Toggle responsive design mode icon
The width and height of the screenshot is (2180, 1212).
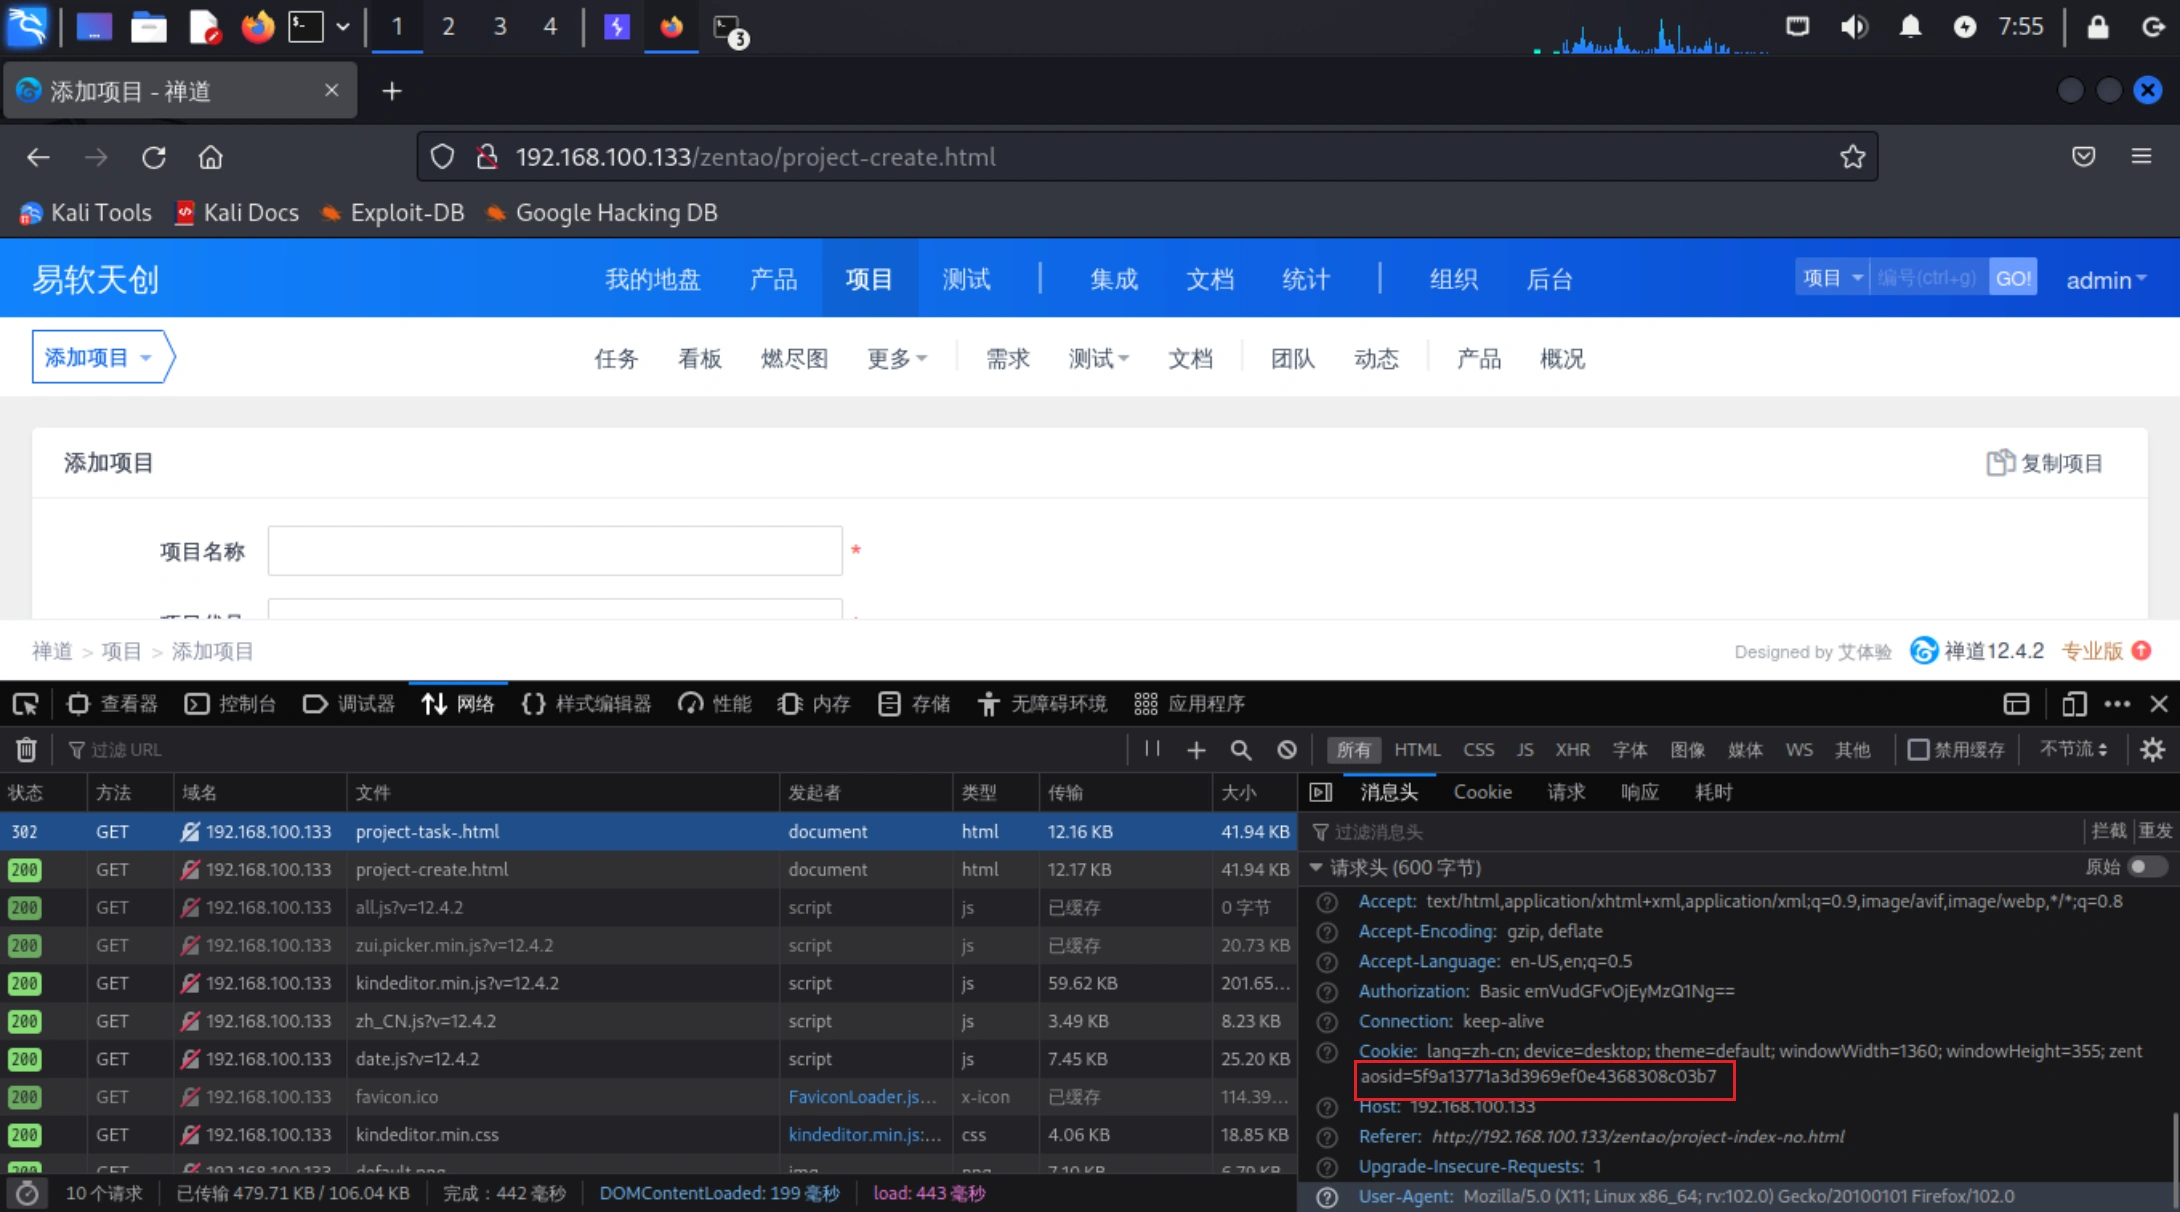point(2073,704)
